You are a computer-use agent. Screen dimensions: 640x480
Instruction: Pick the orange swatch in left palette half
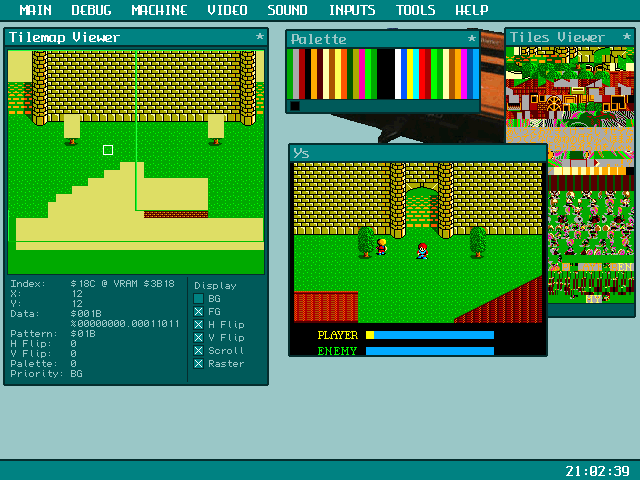coord(314,74)
